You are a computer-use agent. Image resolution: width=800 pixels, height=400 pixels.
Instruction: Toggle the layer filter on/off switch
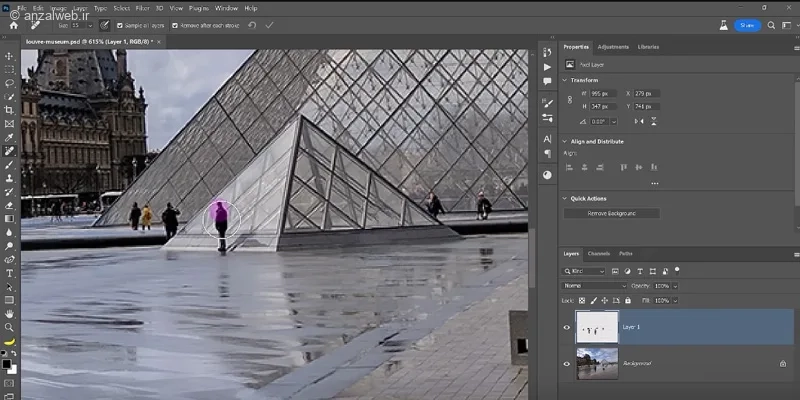[x=677, y=270]
